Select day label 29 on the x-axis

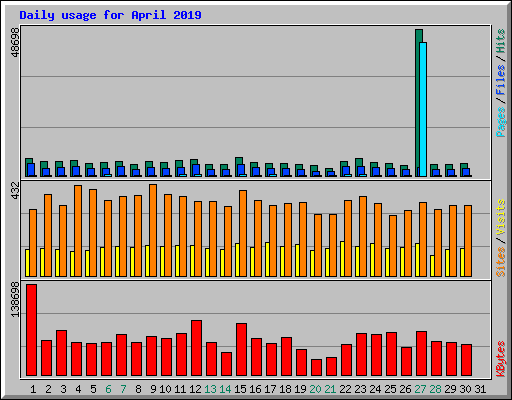point(450,389)
